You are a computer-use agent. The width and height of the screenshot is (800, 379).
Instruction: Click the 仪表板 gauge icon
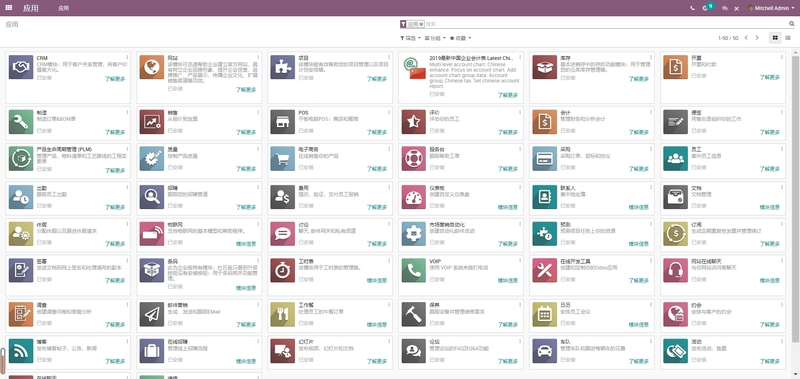coord(414,197)
